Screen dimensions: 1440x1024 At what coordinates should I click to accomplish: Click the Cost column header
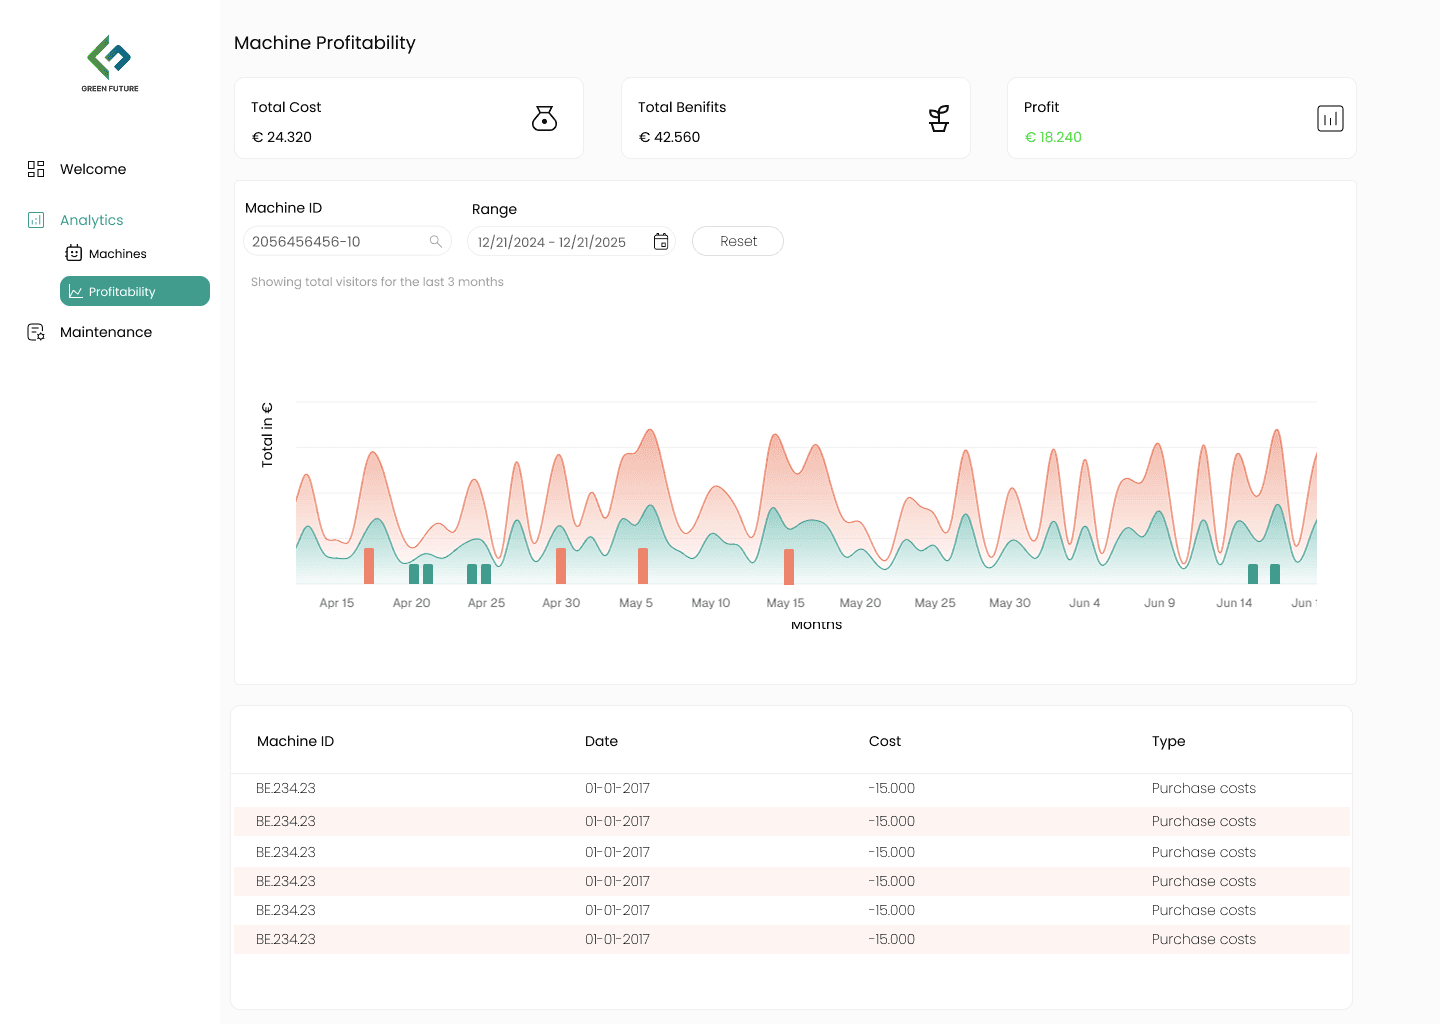(884, 741)
